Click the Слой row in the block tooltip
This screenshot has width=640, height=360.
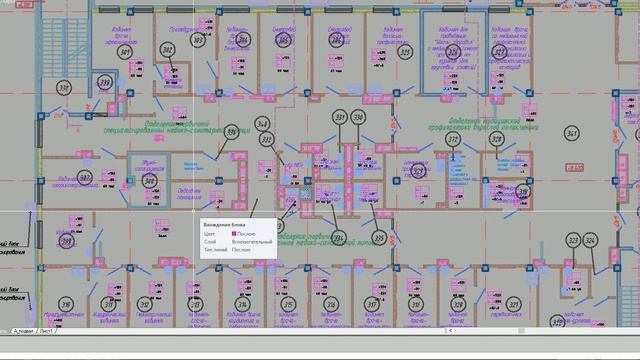point(238,242)
